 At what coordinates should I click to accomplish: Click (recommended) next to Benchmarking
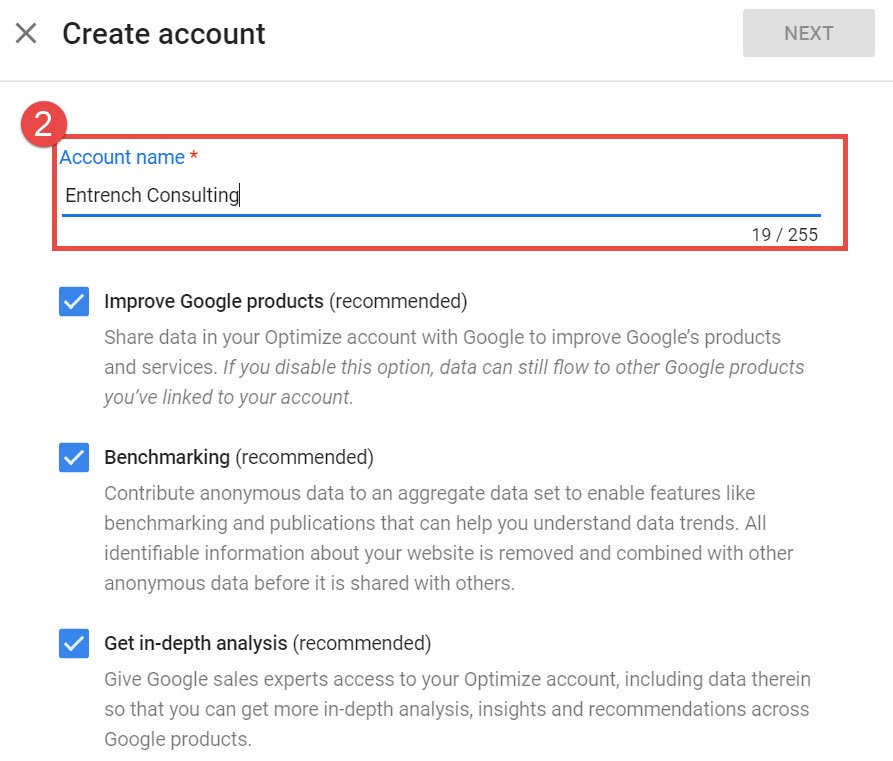coord(304,457)
